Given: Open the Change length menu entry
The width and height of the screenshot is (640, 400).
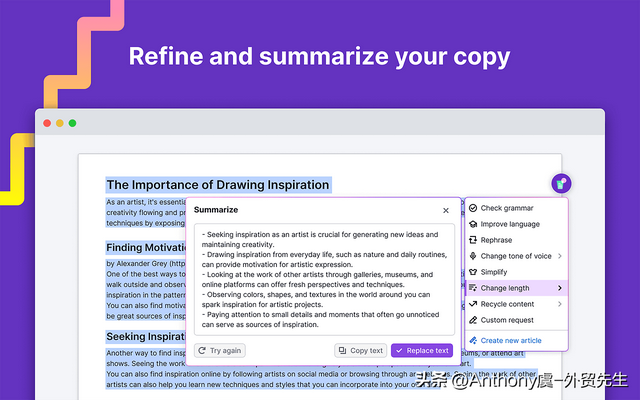Looking at the screenshot, I should [516, 288].
